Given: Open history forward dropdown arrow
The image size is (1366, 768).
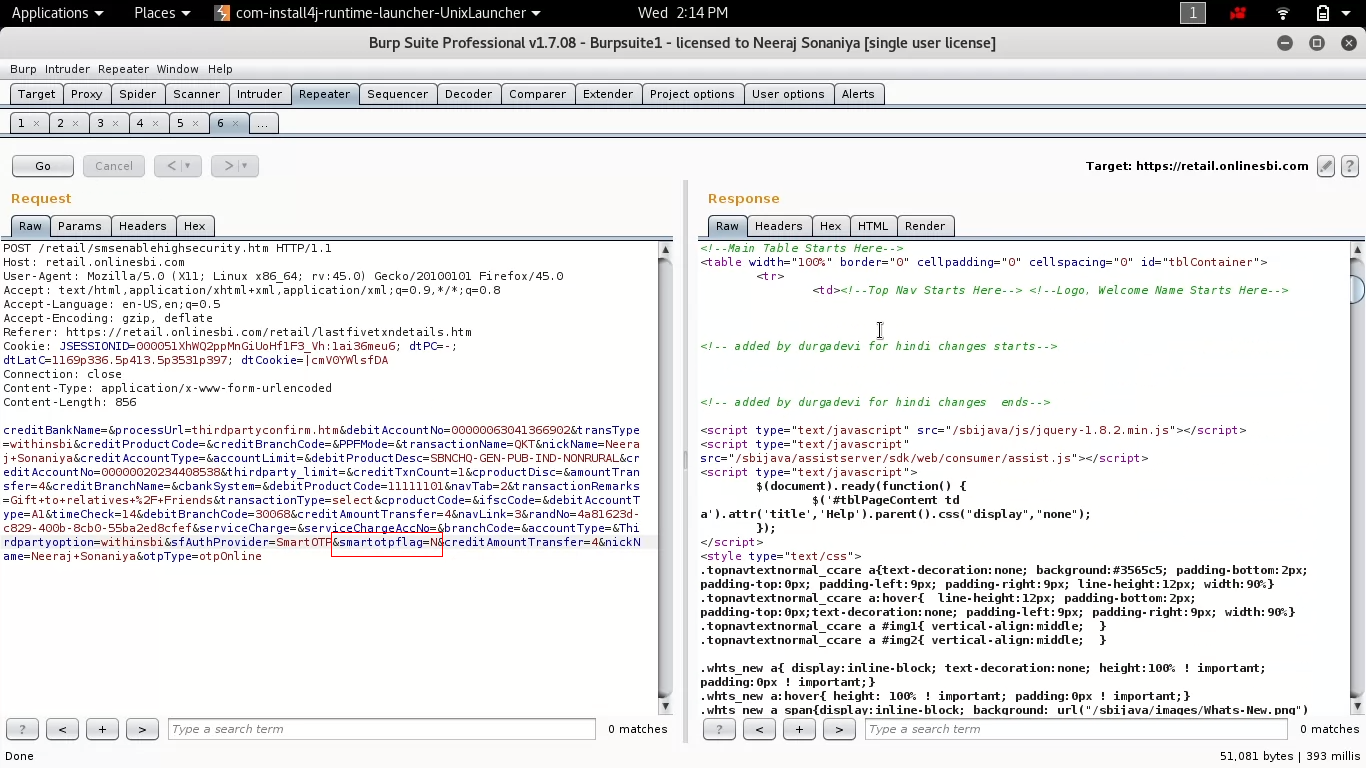Looking at the screenshot, I should [245, 166].
